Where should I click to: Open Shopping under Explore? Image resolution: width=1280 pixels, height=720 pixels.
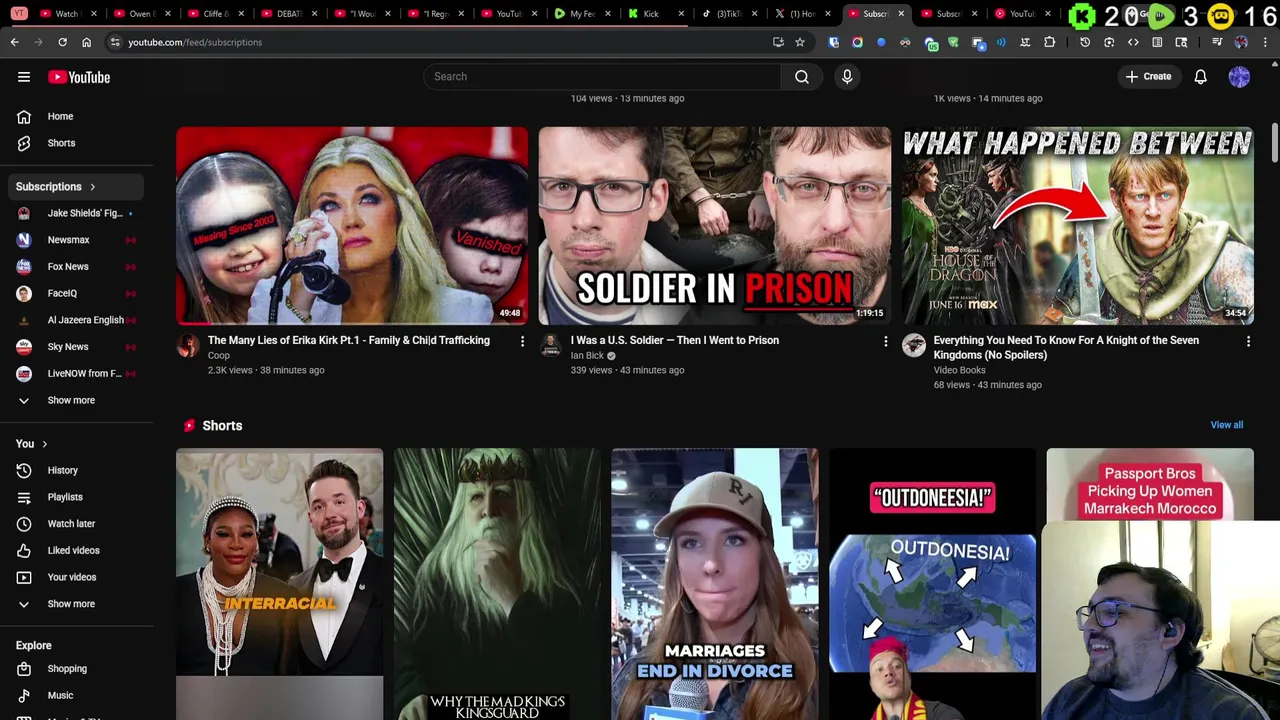click(76, 669)
